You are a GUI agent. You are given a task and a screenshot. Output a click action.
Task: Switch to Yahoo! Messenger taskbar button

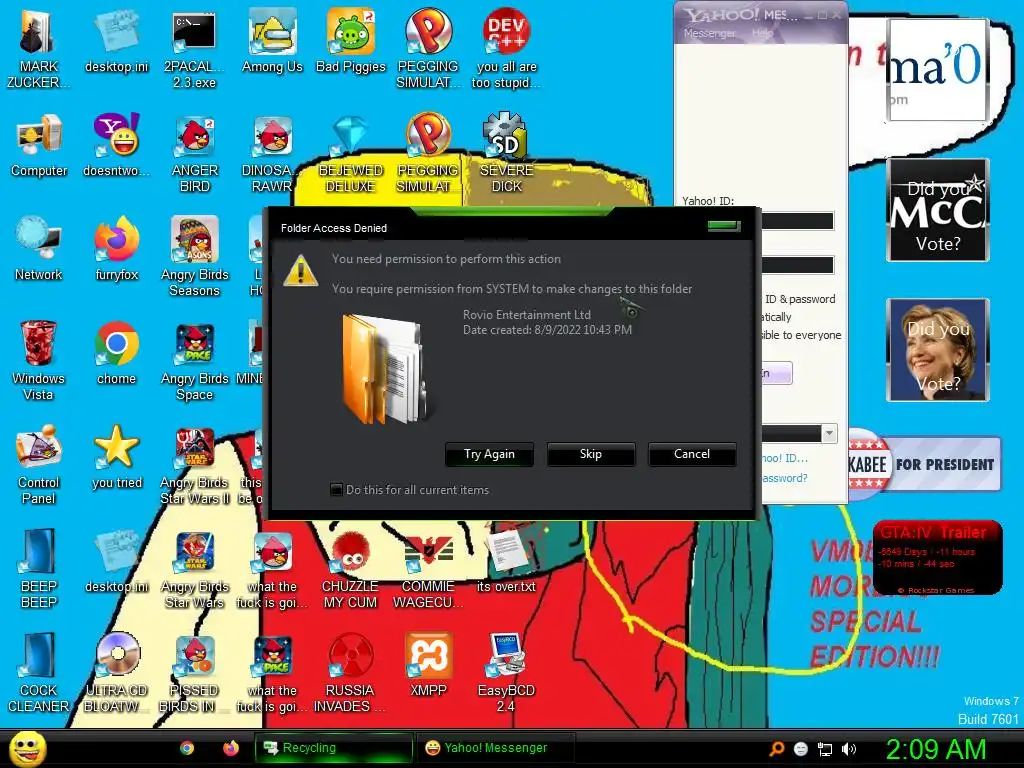click(x=496, y=748)
